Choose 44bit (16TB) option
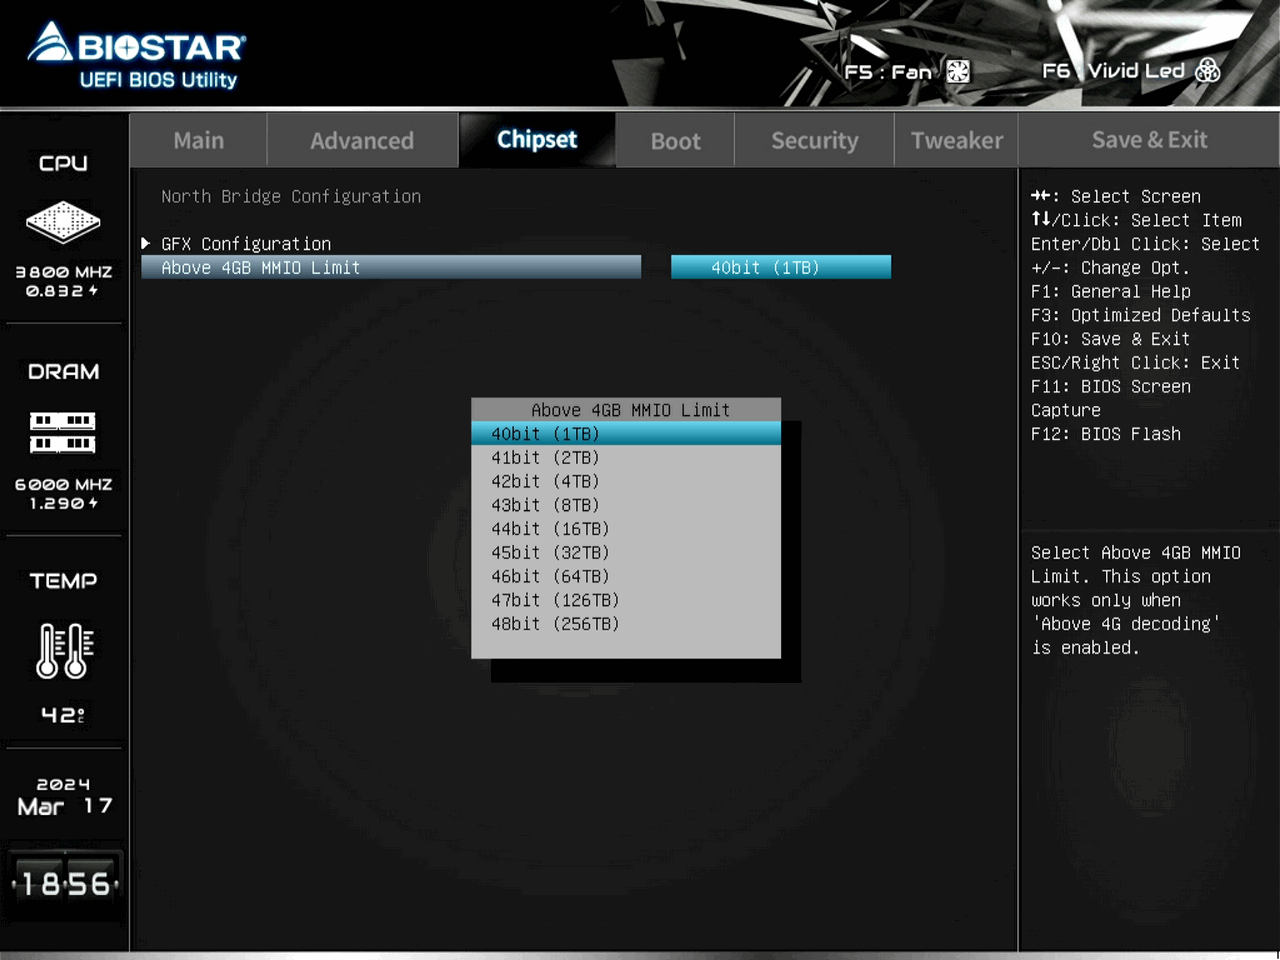This screenshot has width=1280, height=960. tap(626, 529)
